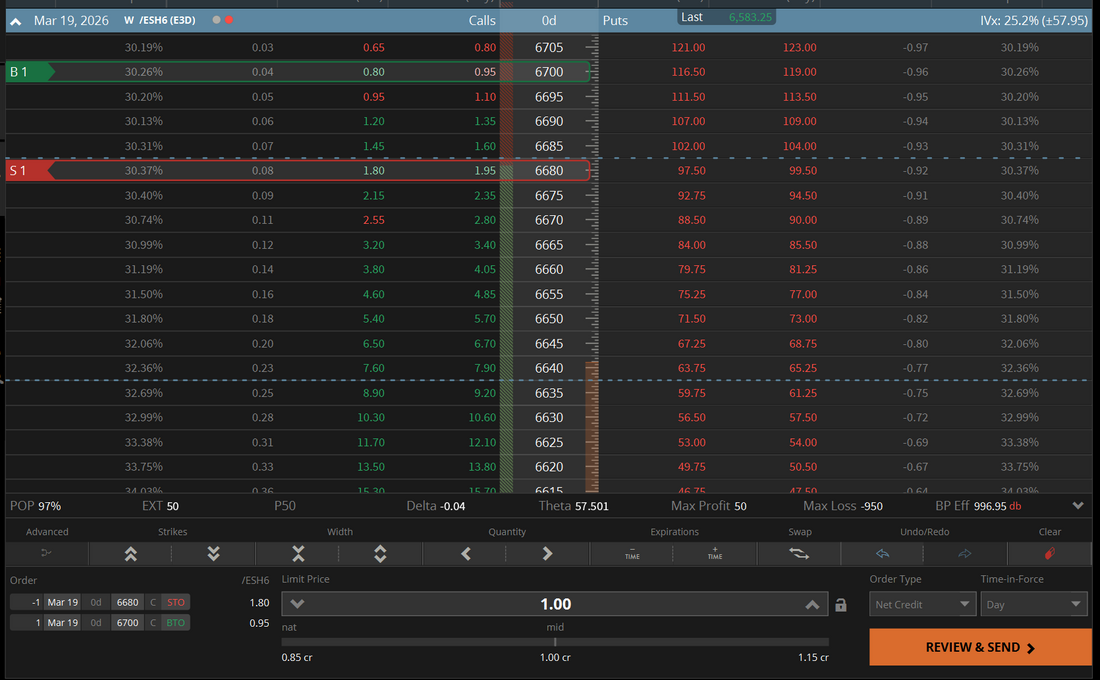
Task: Expand the stats bar chevron beside BP Eff
Action: [x=1077, y=506]
